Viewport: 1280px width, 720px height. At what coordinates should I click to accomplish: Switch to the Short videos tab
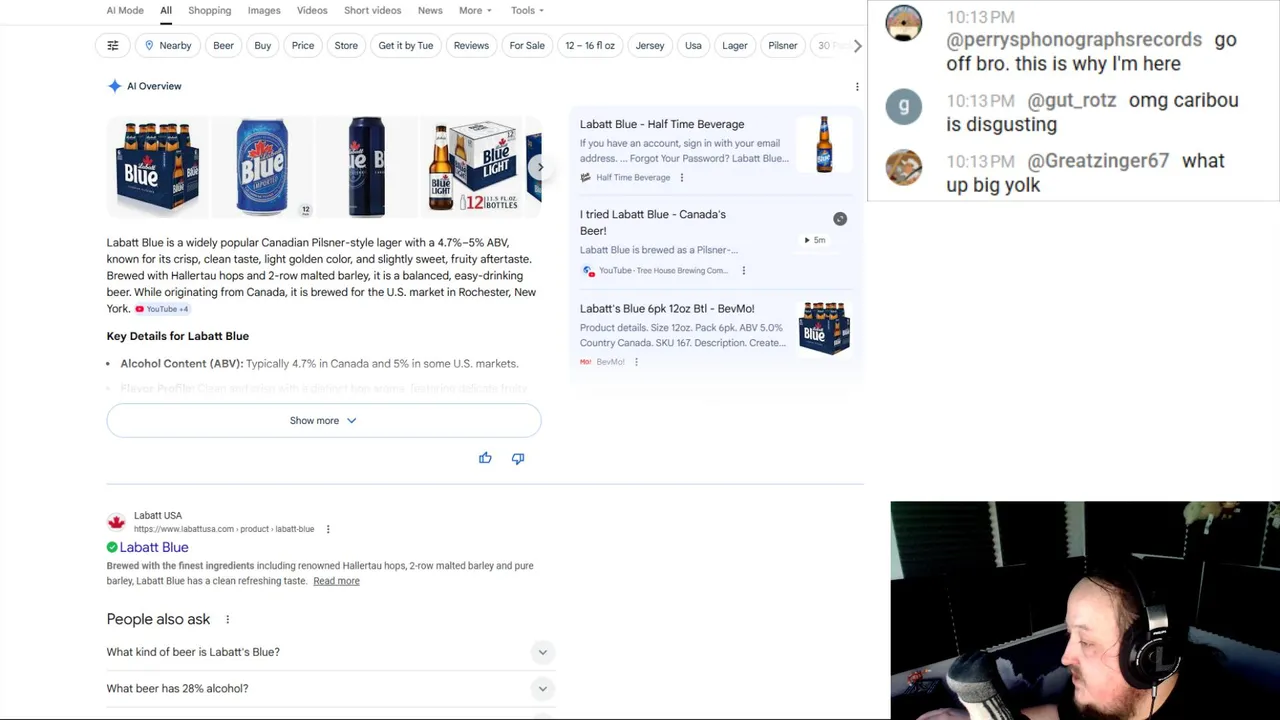372,10
